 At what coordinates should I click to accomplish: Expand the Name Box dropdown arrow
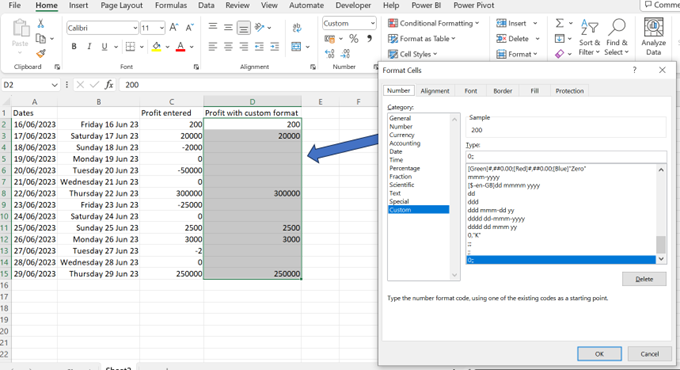54,85
